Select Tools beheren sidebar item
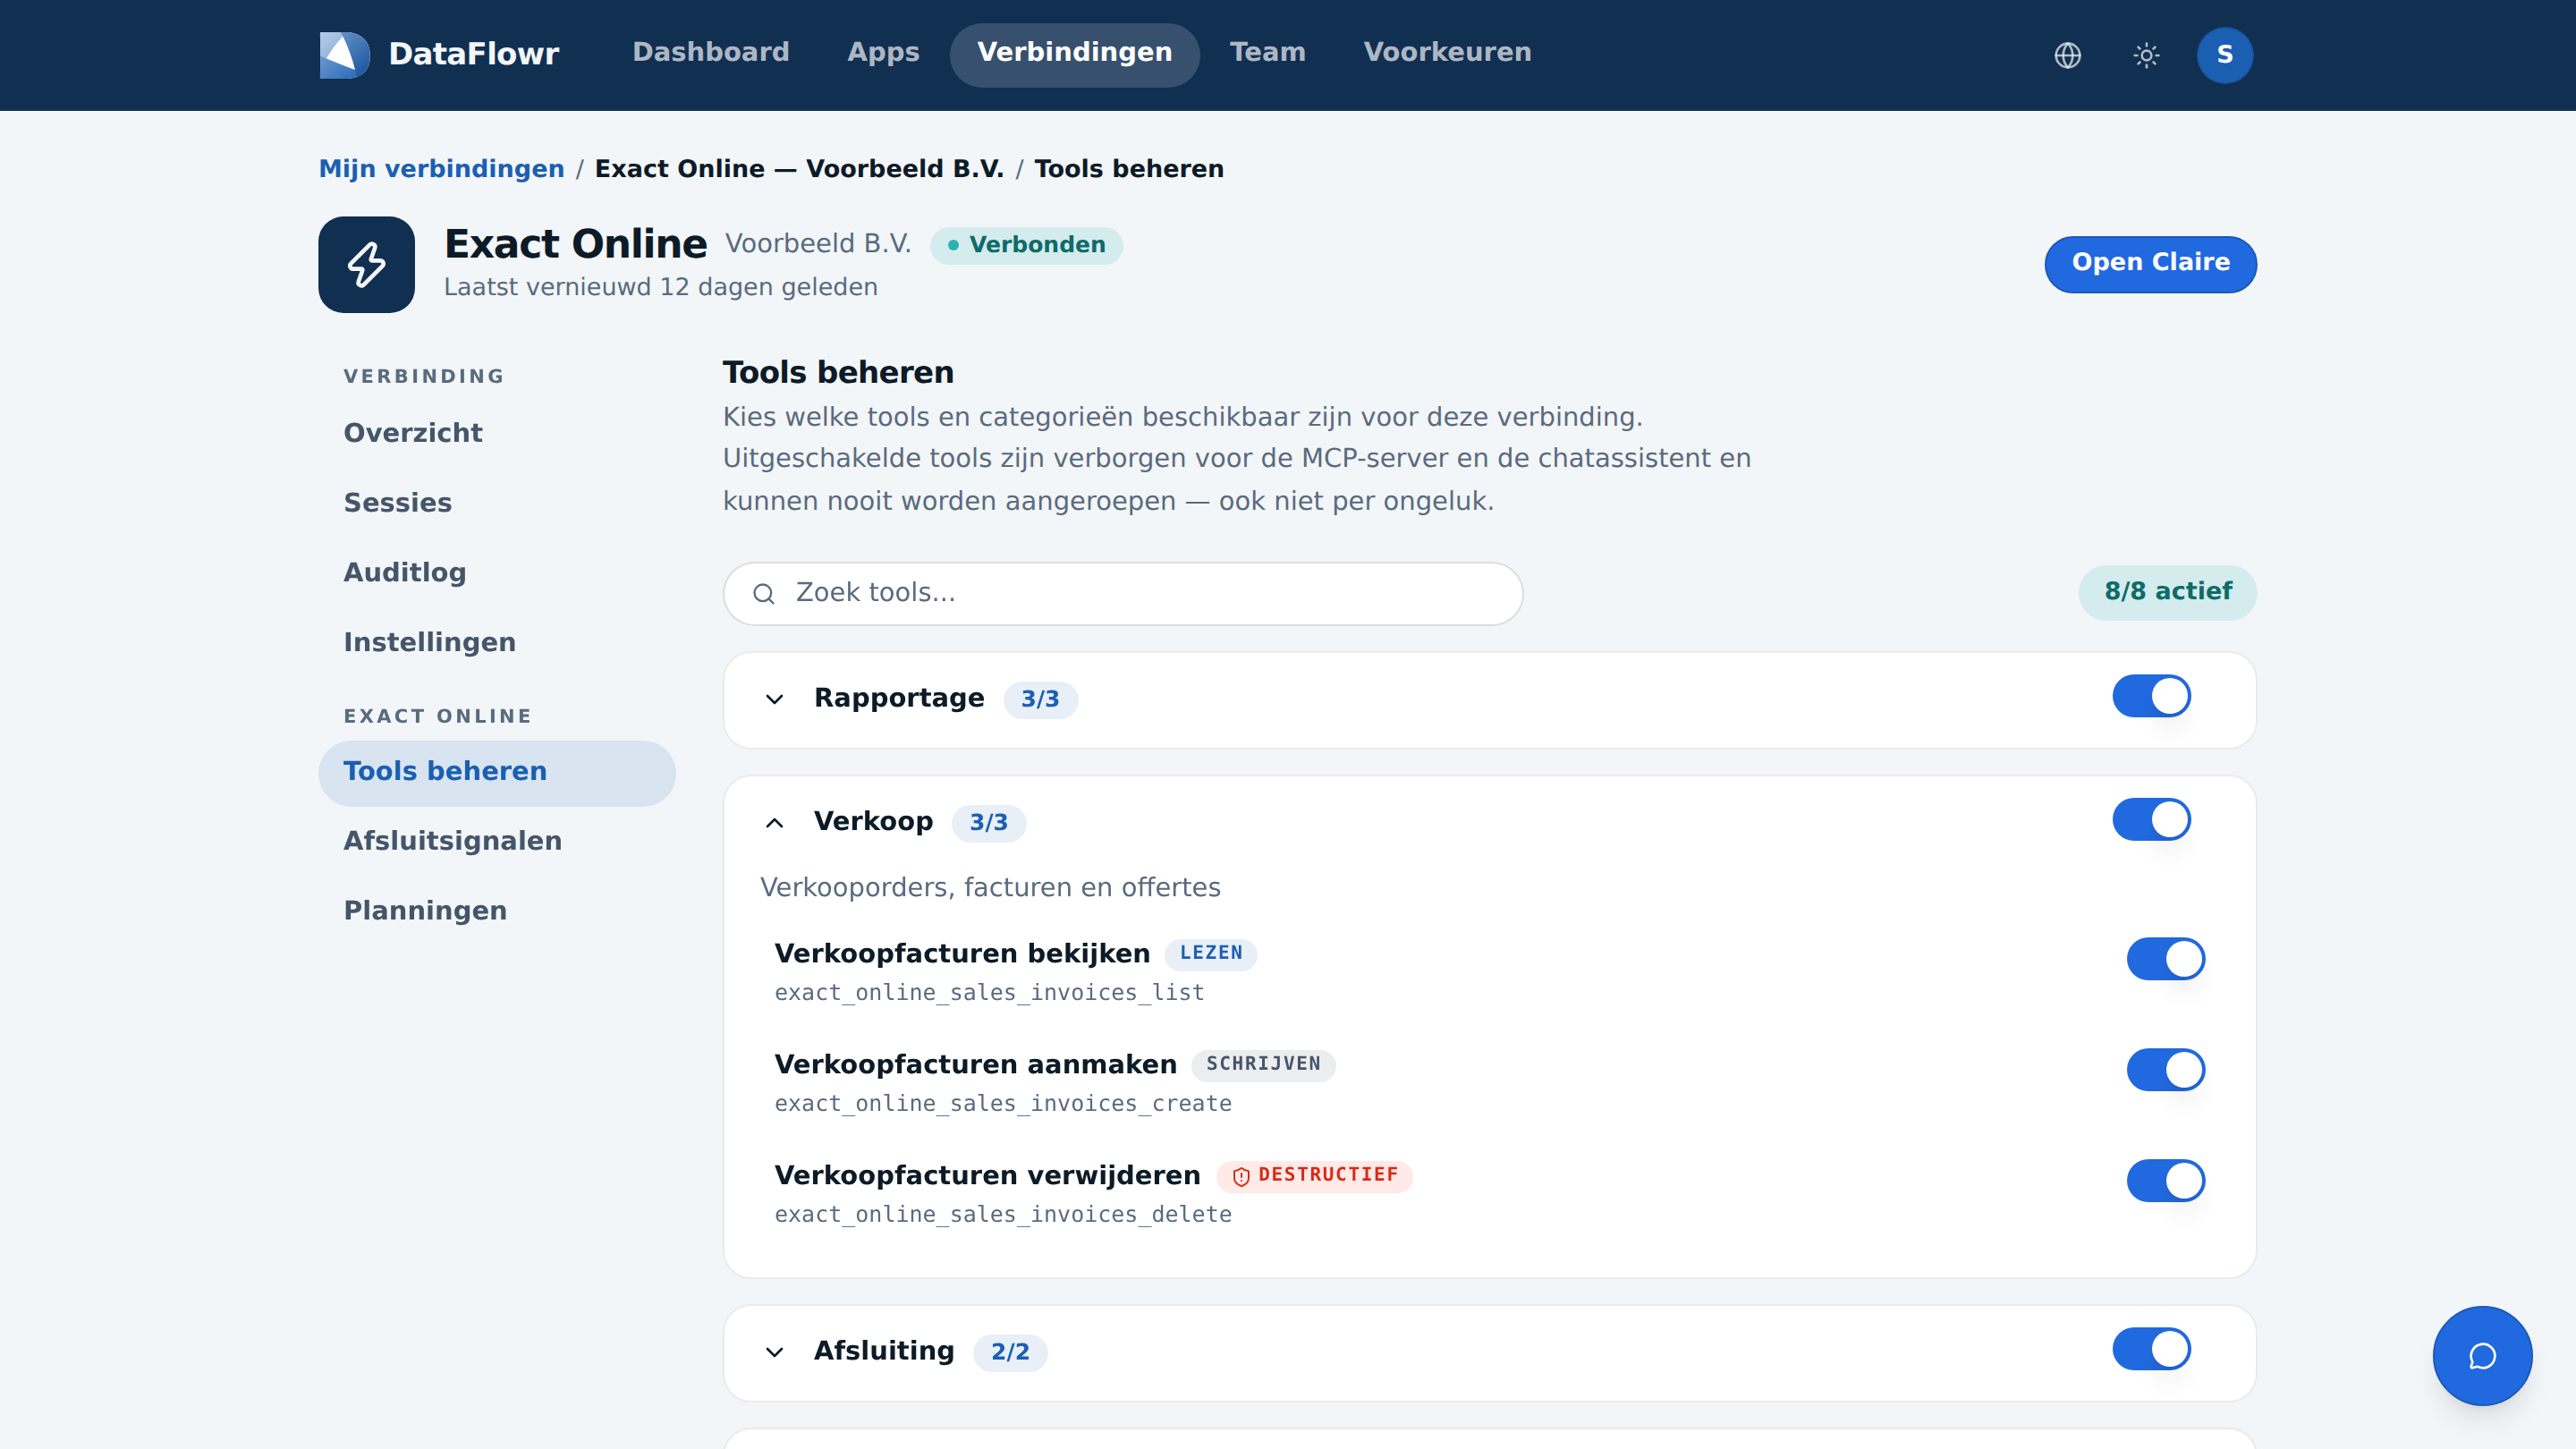2576x1449 pixels. (497, 772)
